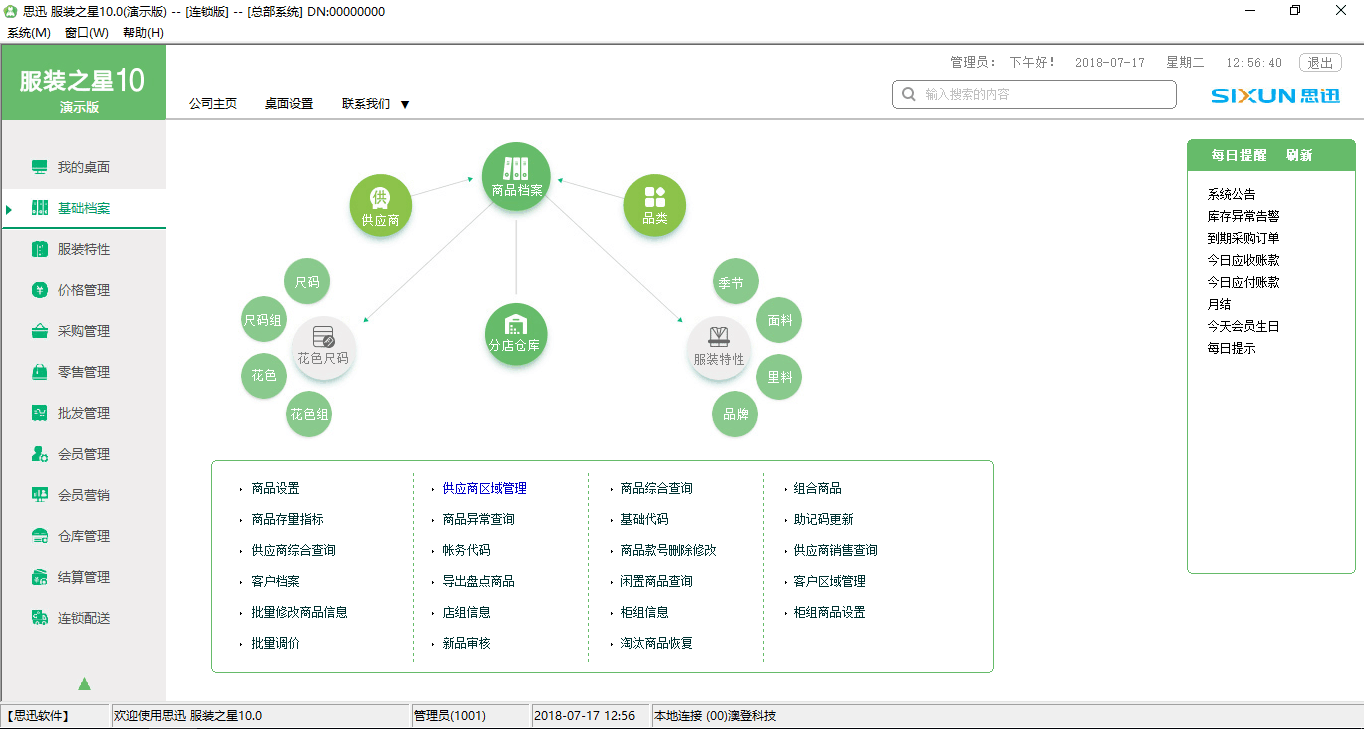
Task: Click the 服装特性 circle icon in diagram
Action: pyautogui.click(x=719, y=348)
